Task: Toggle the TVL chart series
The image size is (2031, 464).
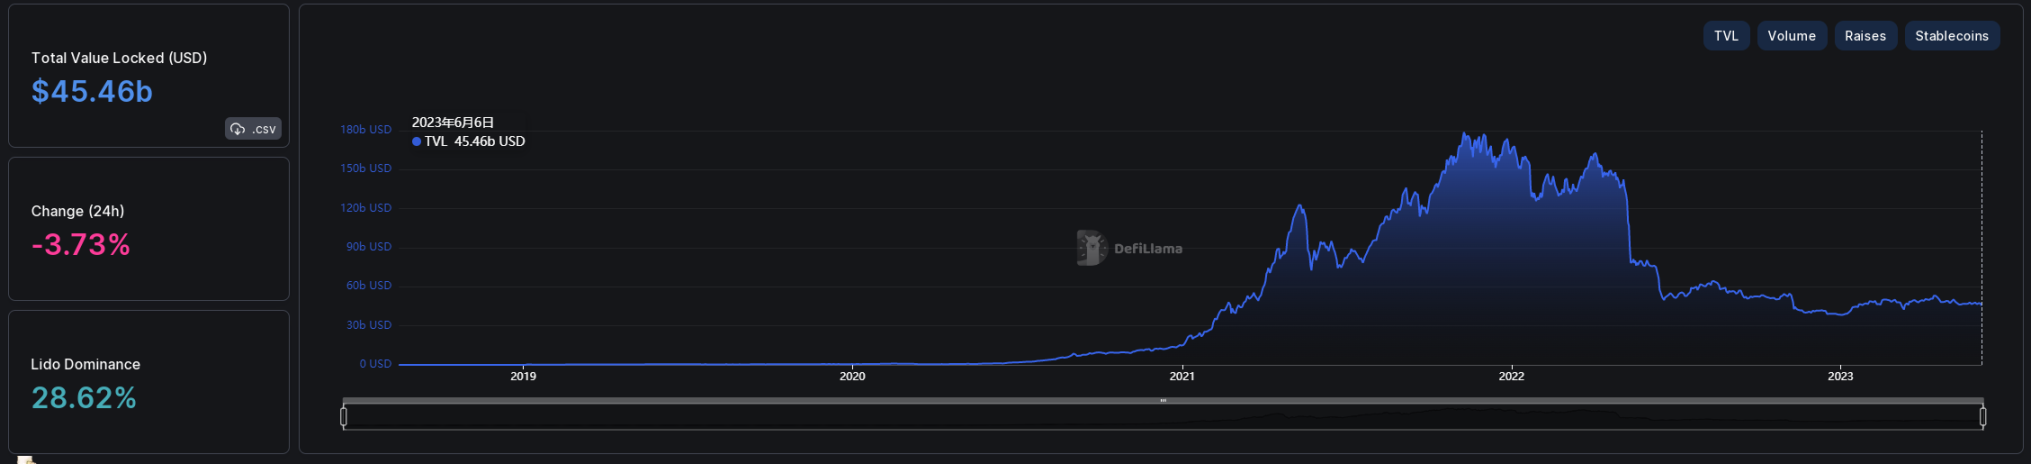Action: pyautogui.click(x=1725, y=36)
